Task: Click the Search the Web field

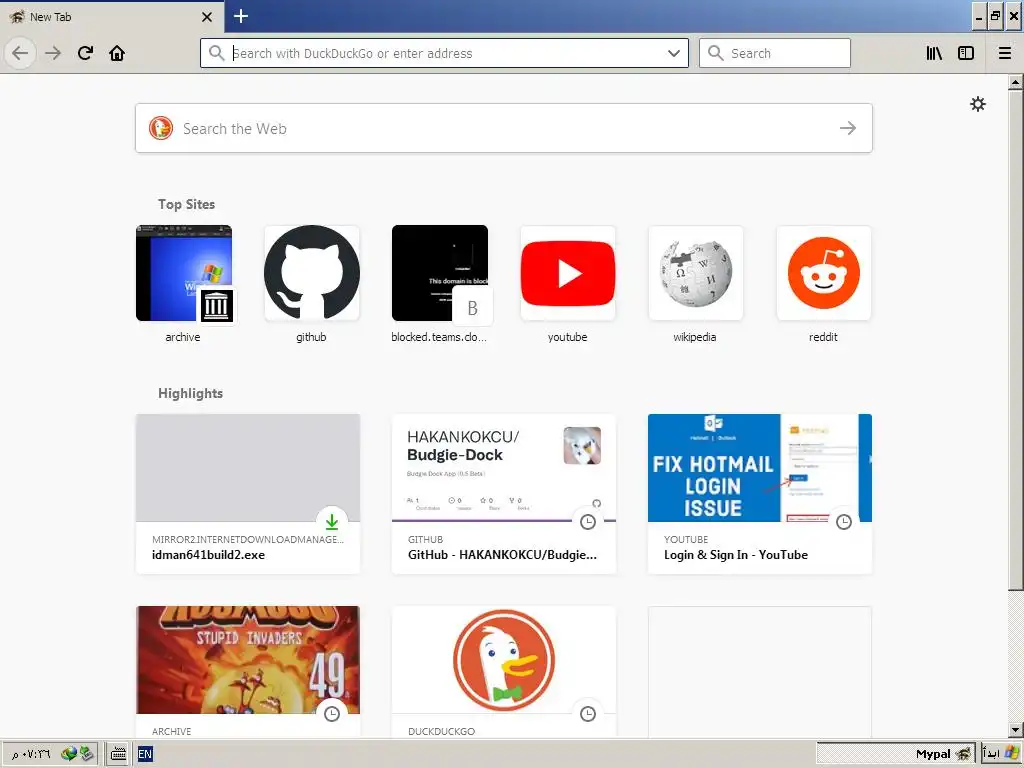Action: coord(504,128)
